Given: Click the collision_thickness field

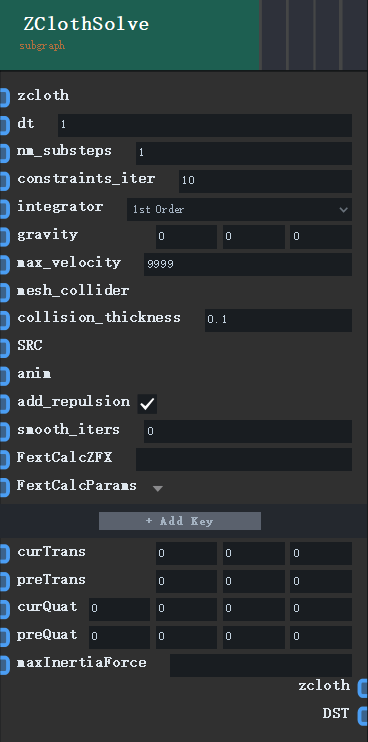Looking at the screenshot, I should (278, 320).
